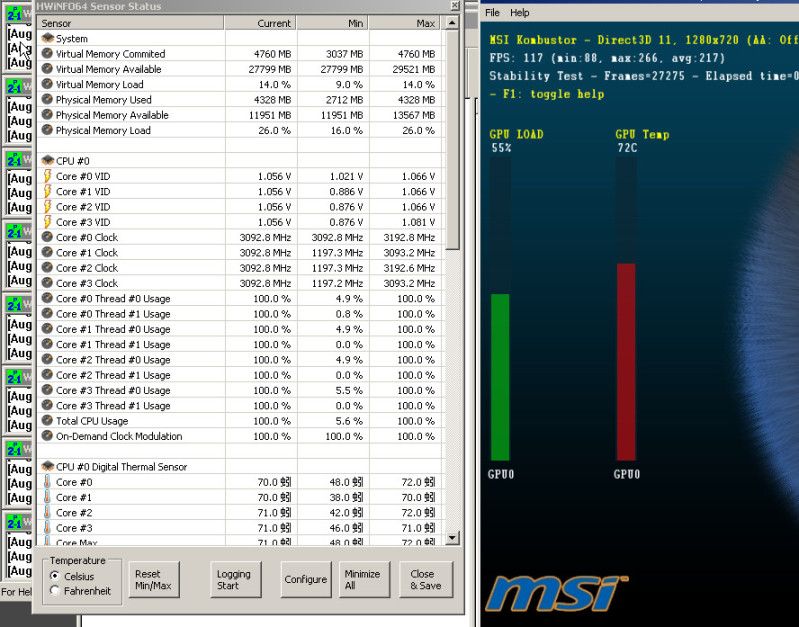The height and width of the screenshot is (627, 799).
Task: Click the Core #3 Thread #0 Usage label
Action: 113,390
